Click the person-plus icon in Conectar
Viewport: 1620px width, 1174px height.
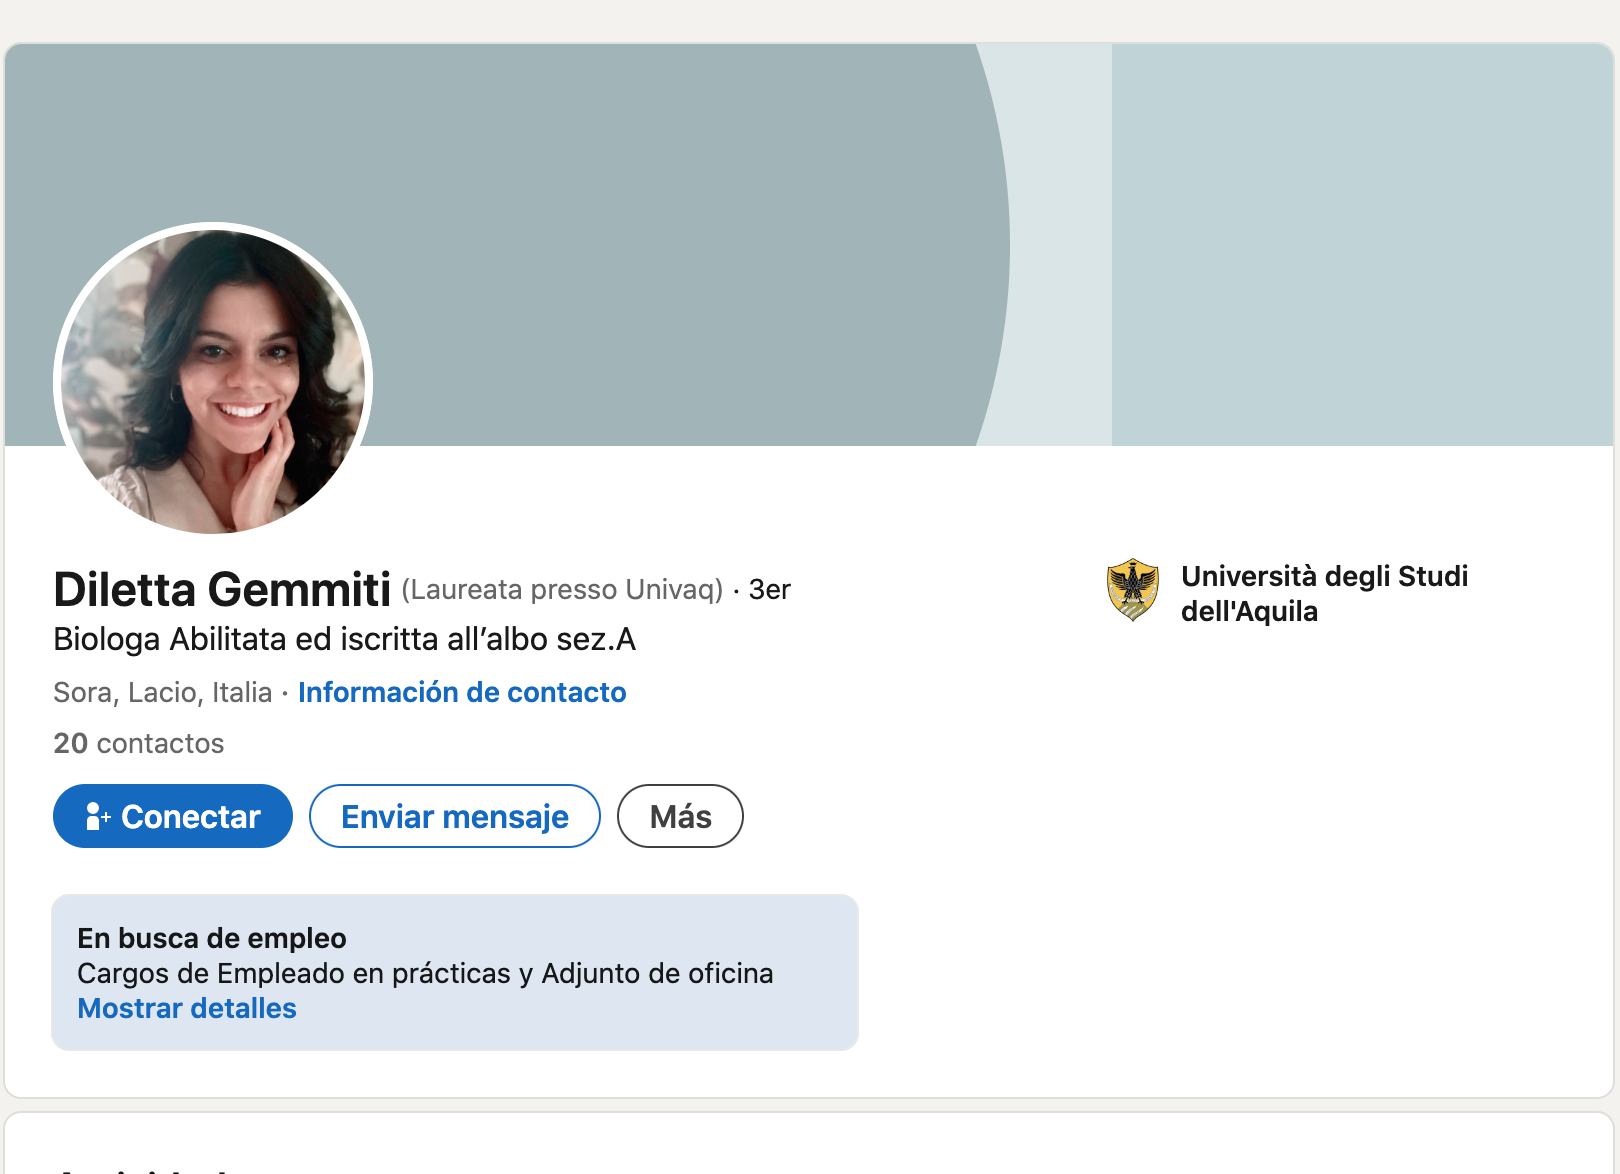pos(97,817)
